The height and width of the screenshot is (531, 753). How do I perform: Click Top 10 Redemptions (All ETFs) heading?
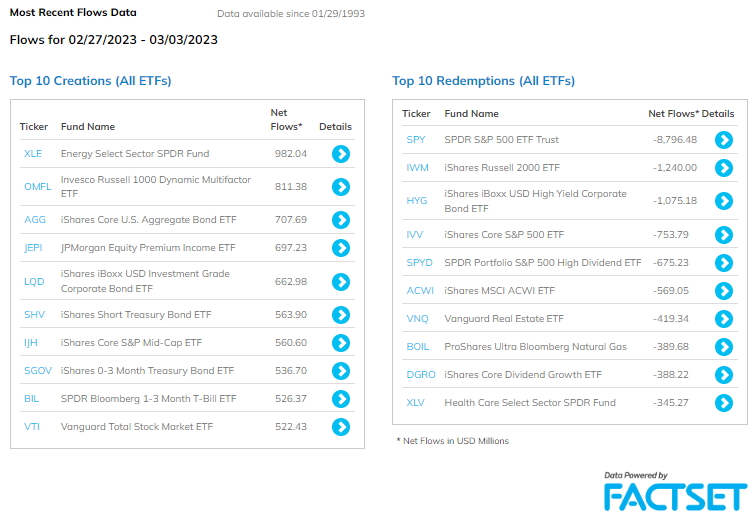483,81
